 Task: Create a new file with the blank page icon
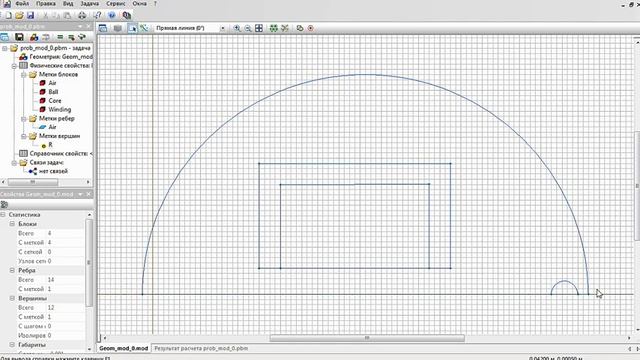[9, 16]
